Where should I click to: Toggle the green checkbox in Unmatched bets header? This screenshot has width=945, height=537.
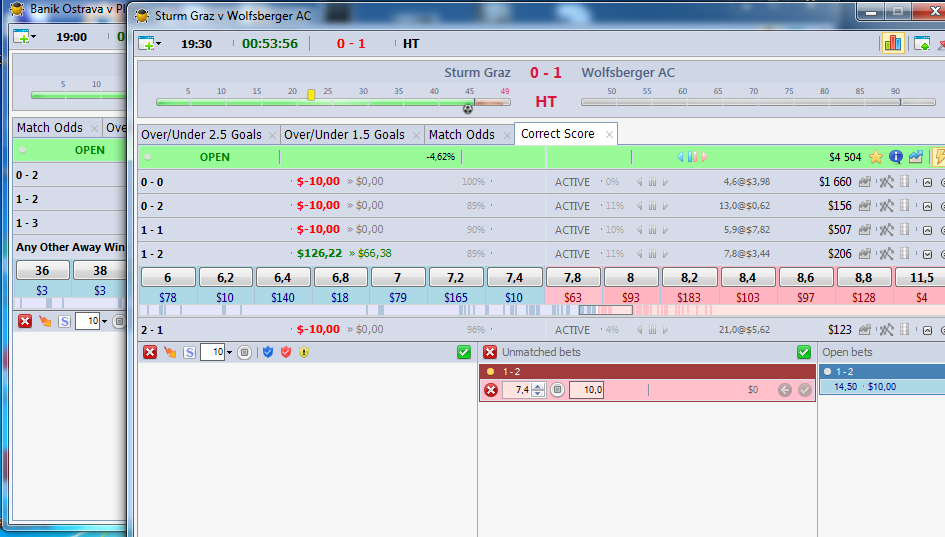pos(803,352)
